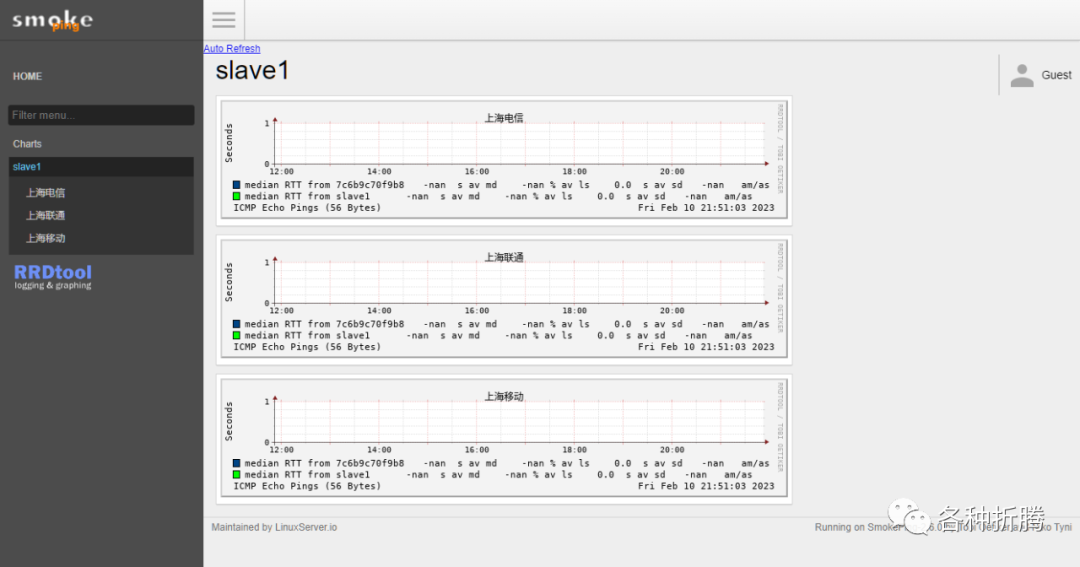Focus the Filter menu input field
The image size is (1080, 567).
point(101,115)
